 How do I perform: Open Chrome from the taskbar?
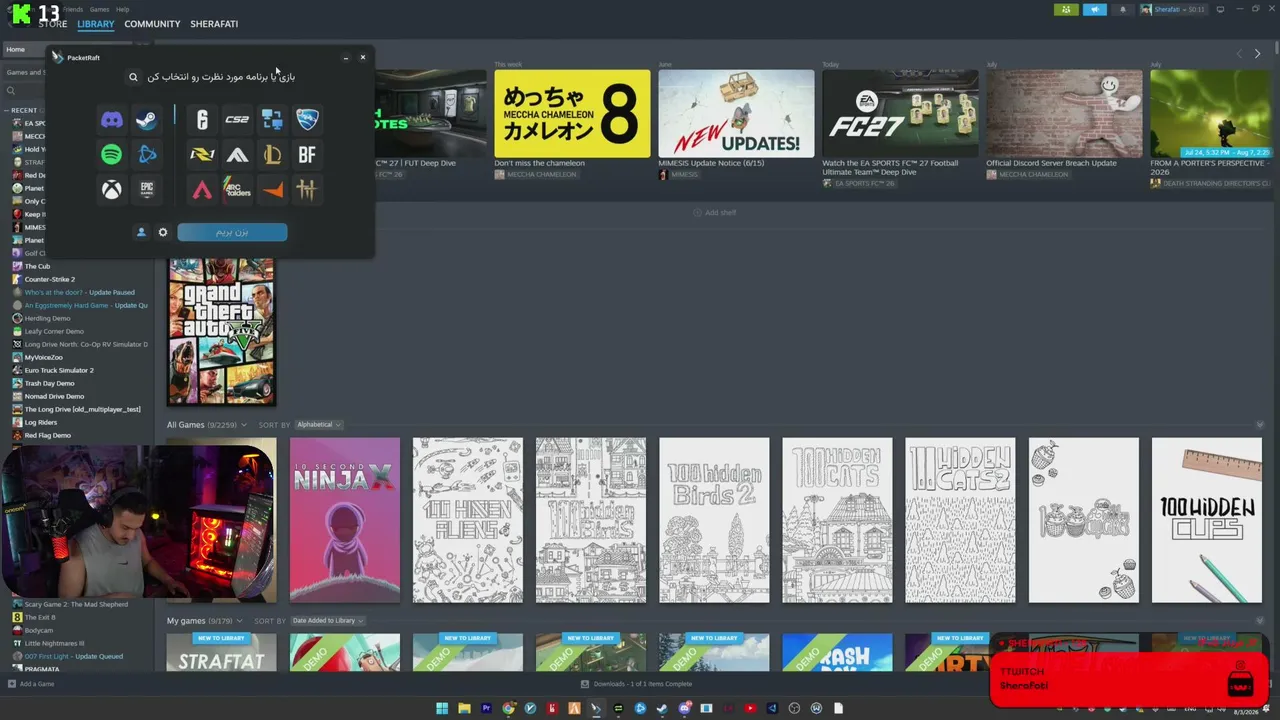pos(508,709)
